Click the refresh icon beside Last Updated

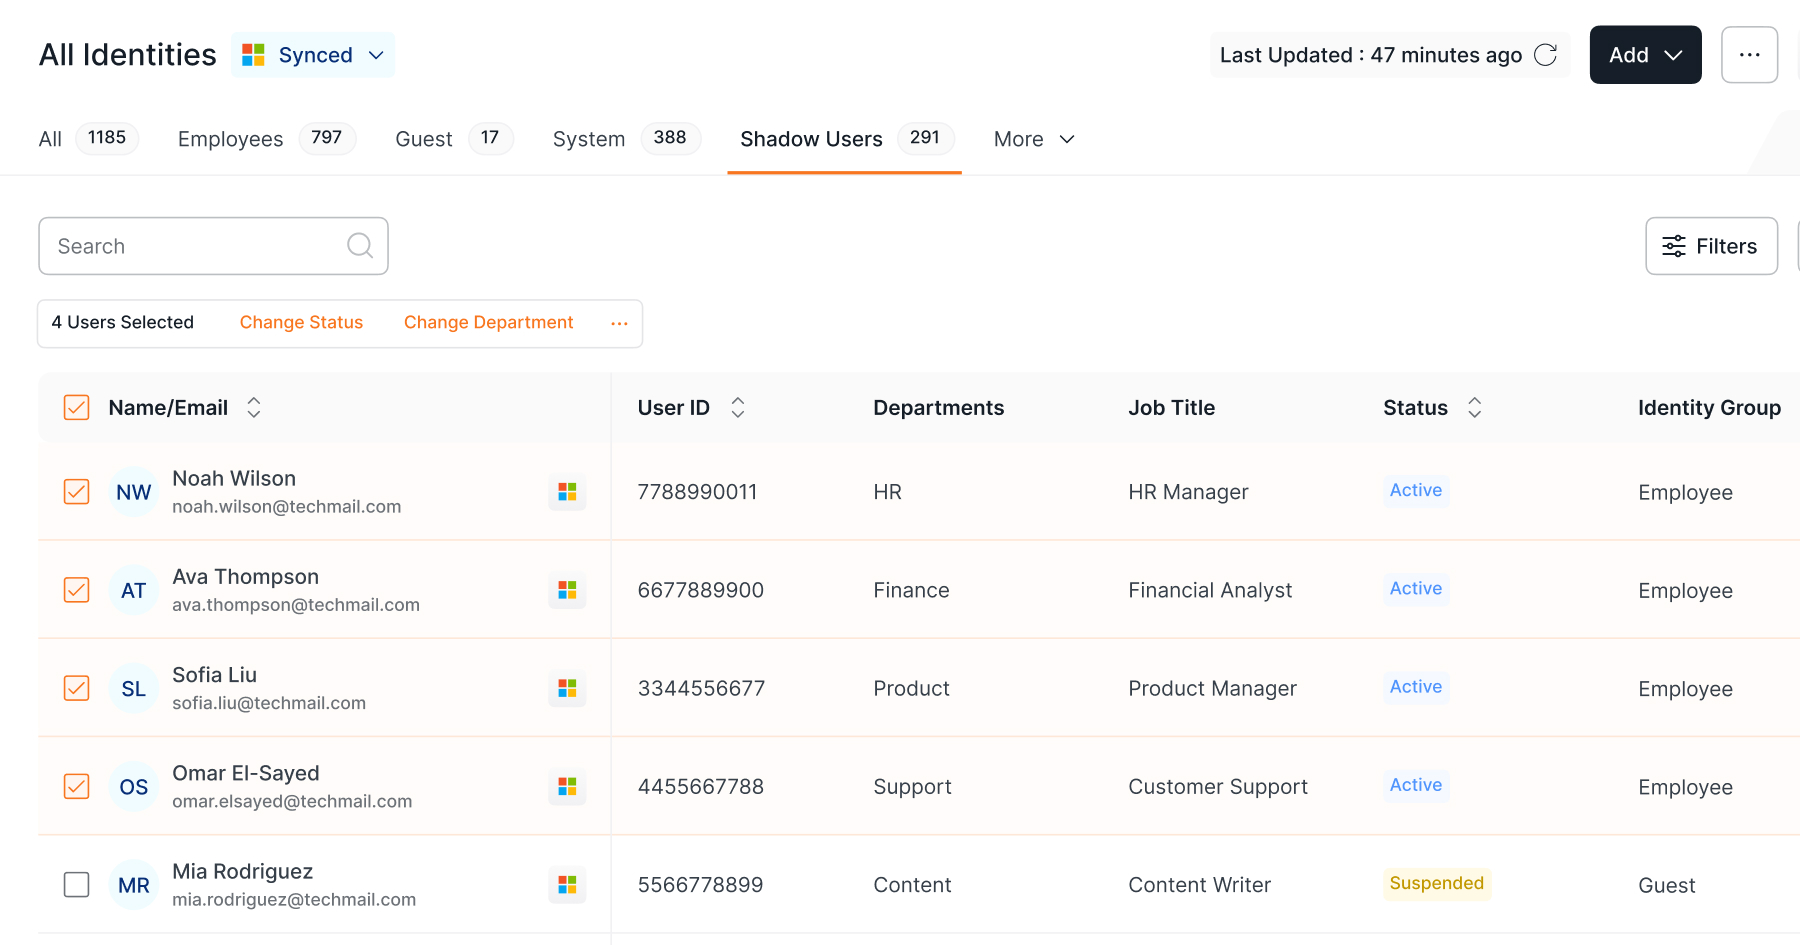pos(1545,55)
